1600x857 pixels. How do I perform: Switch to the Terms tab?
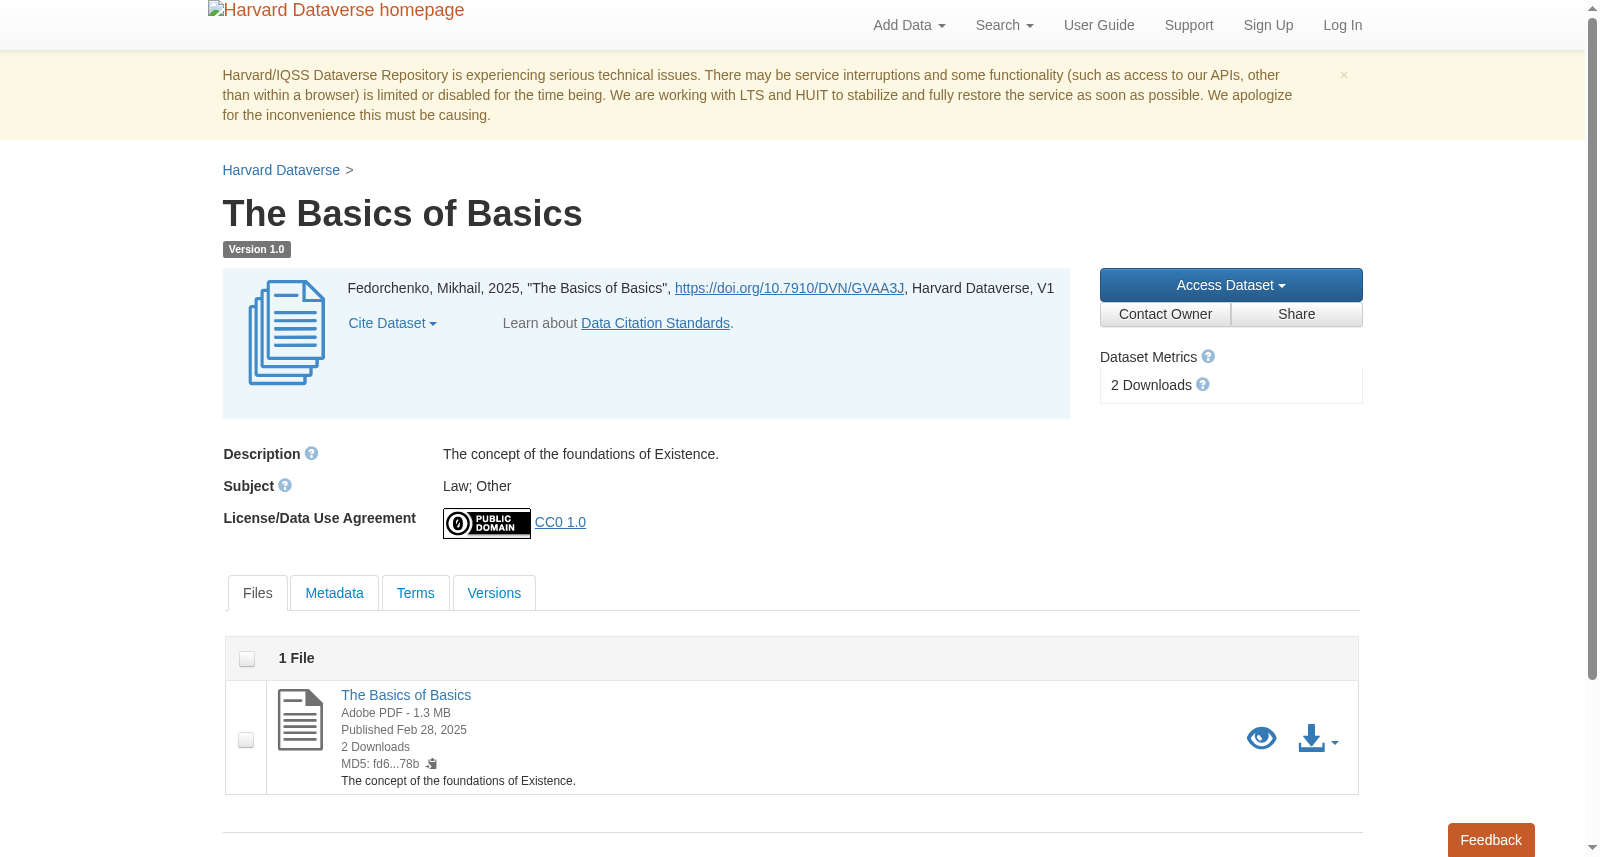pyautogui.click(x=416, y=593)
